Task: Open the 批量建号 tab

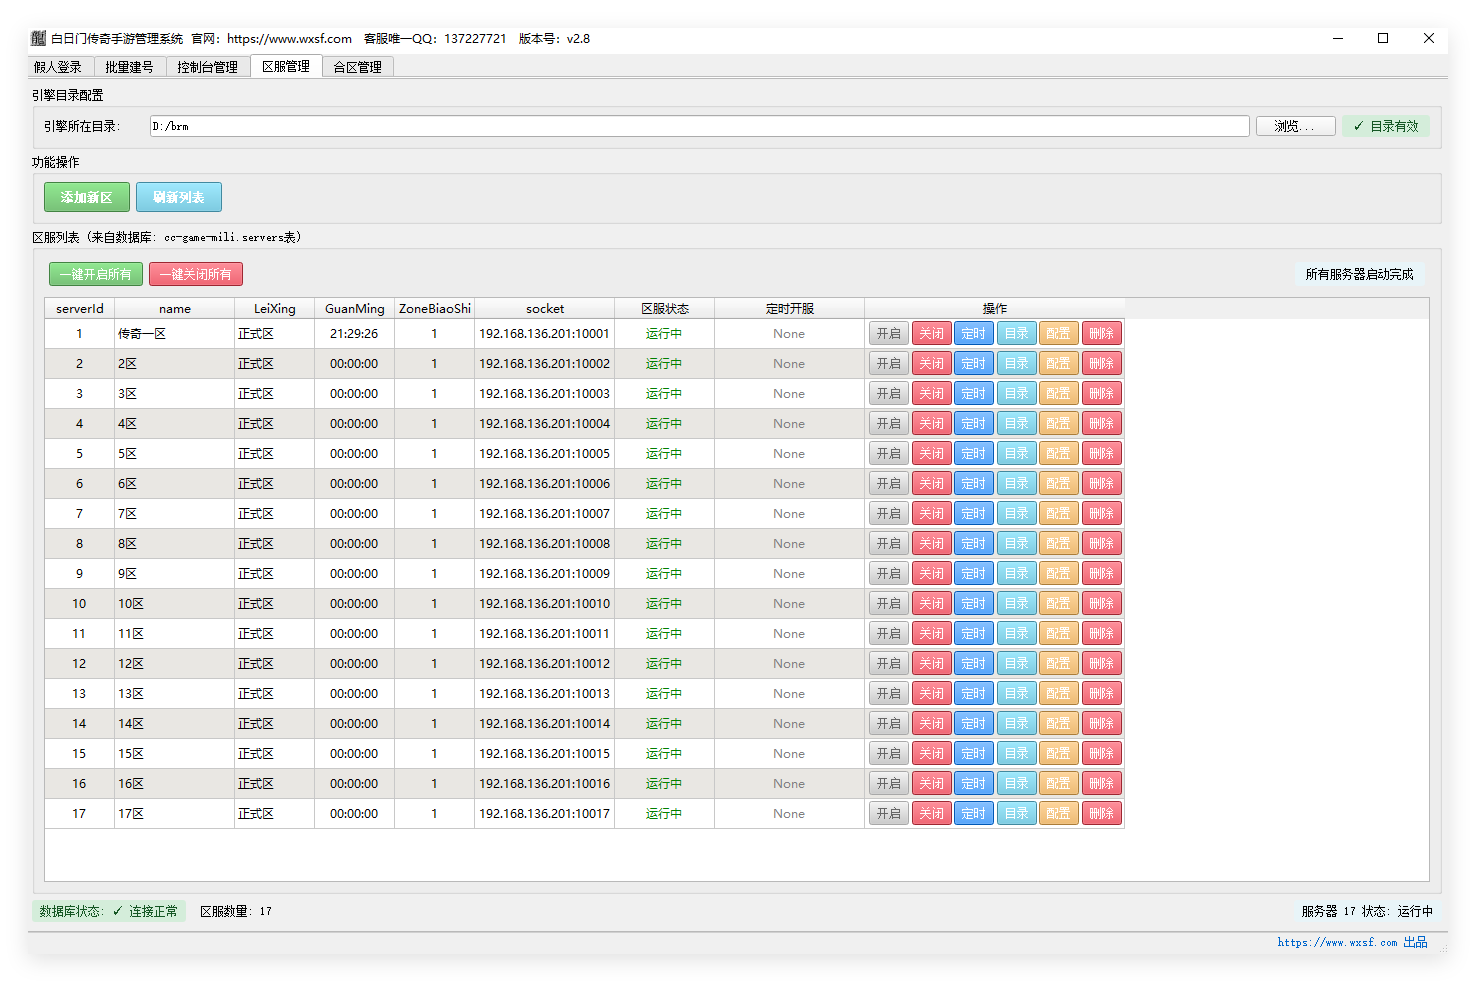Action: coord(129,67)
